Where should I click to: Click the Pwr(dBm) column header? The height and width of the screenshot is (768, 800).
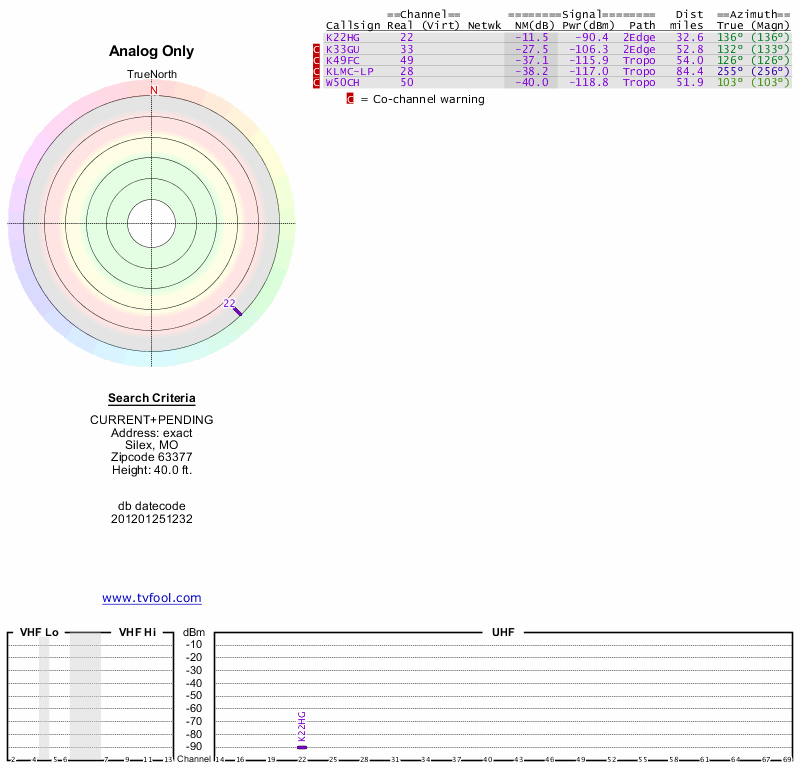point(588,26)
